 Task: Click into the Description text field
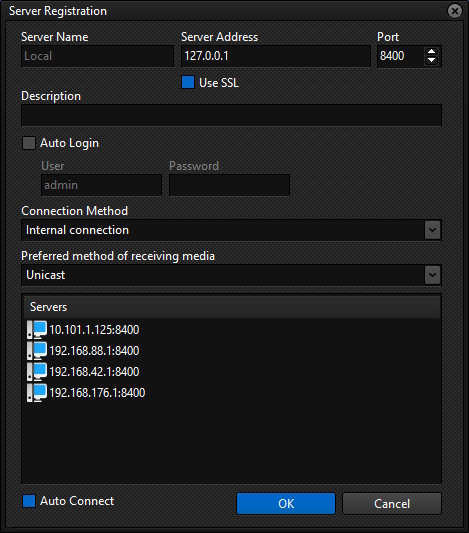(x=231, y=115)
